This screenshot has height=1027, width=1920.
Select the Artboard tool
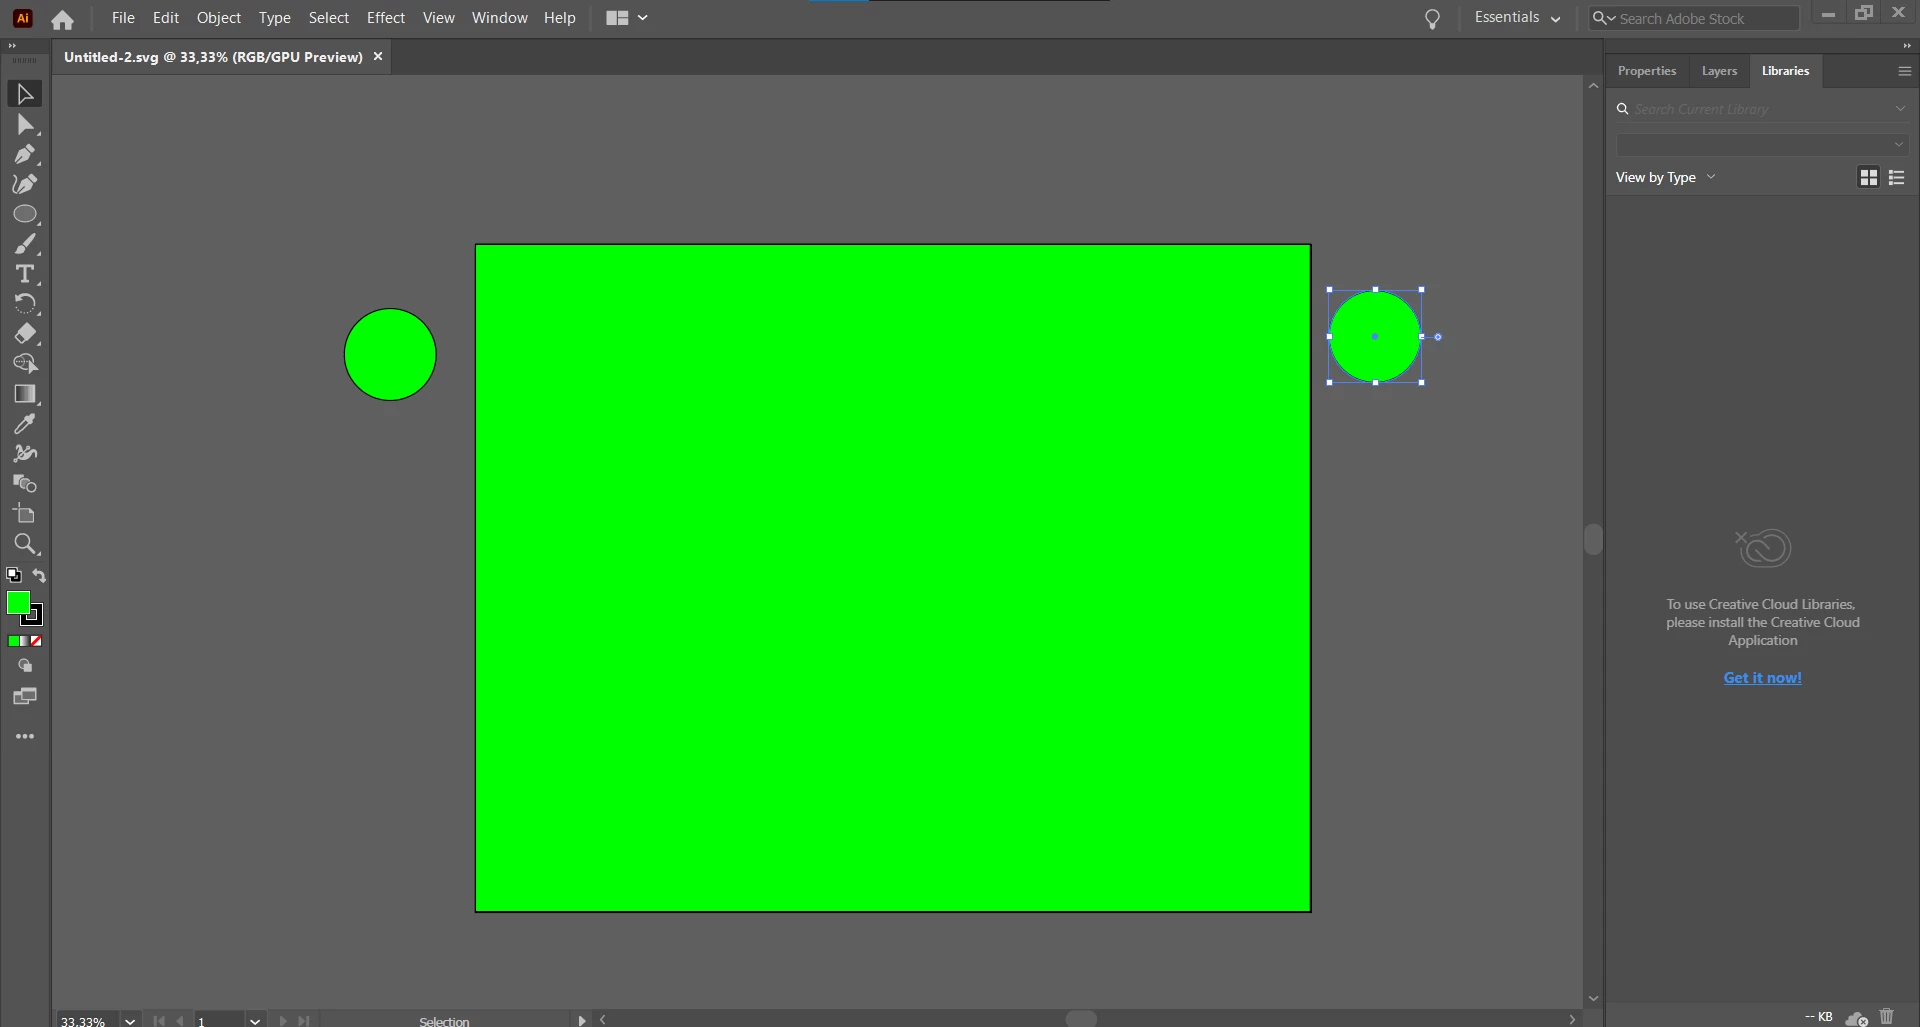point(25,514)
